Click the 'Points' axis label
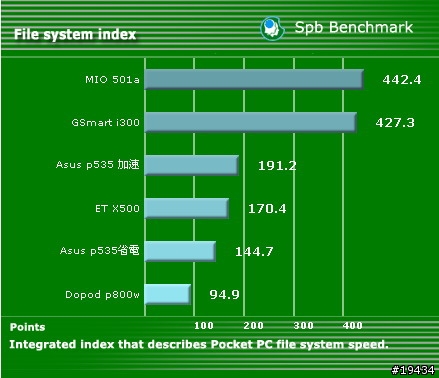This screenshot has height=378, width=439. (x=27, y=327)
